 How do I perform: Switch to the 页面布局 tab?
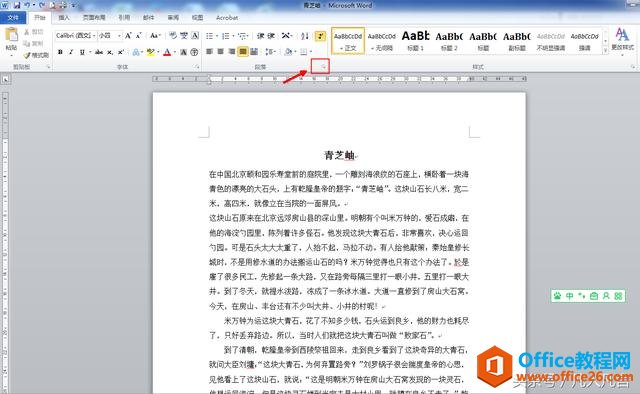pyautogui.click(x=94, y=18)
